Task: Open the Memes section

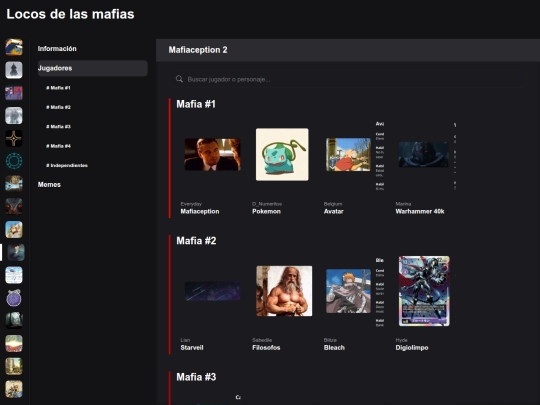Action: (x=49, y=185)
